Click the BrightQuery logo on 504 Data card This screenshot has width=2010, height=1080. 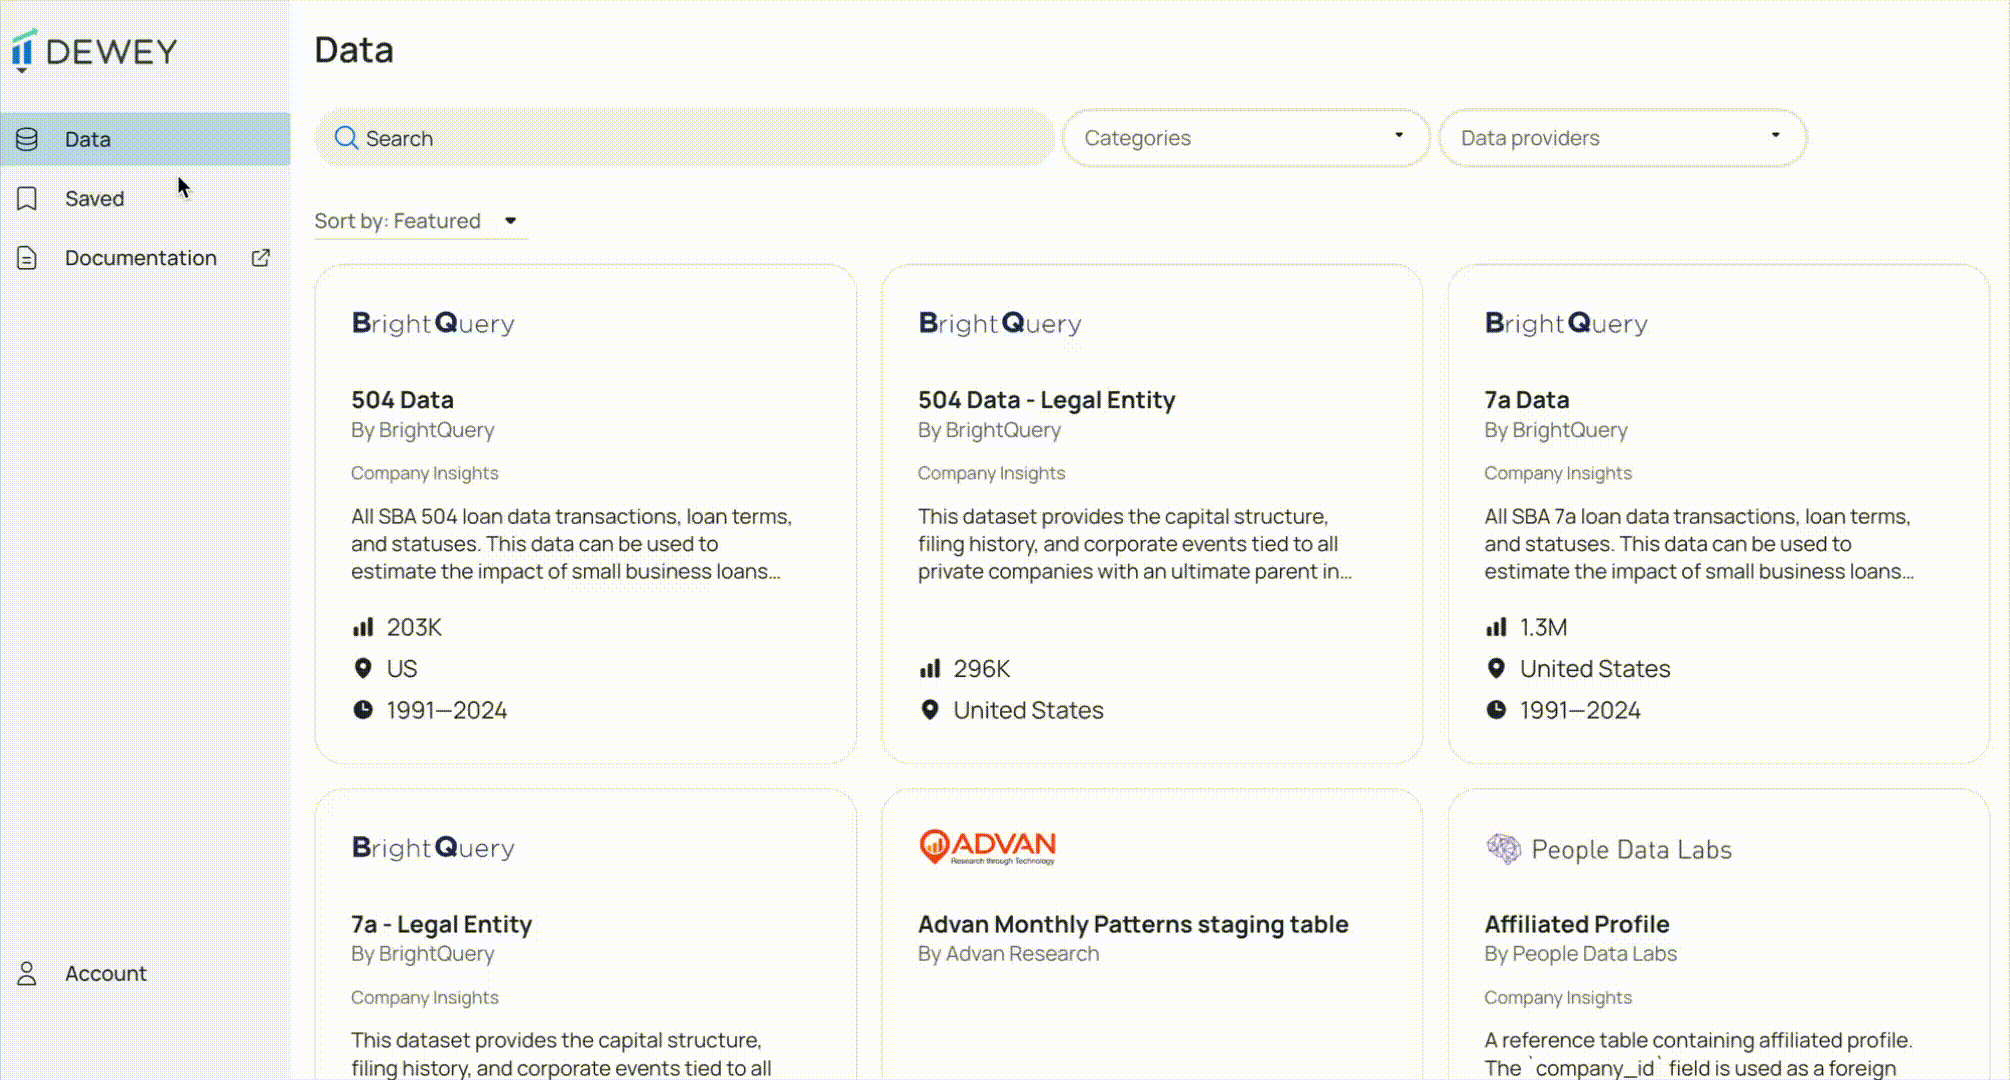point(433,323)
